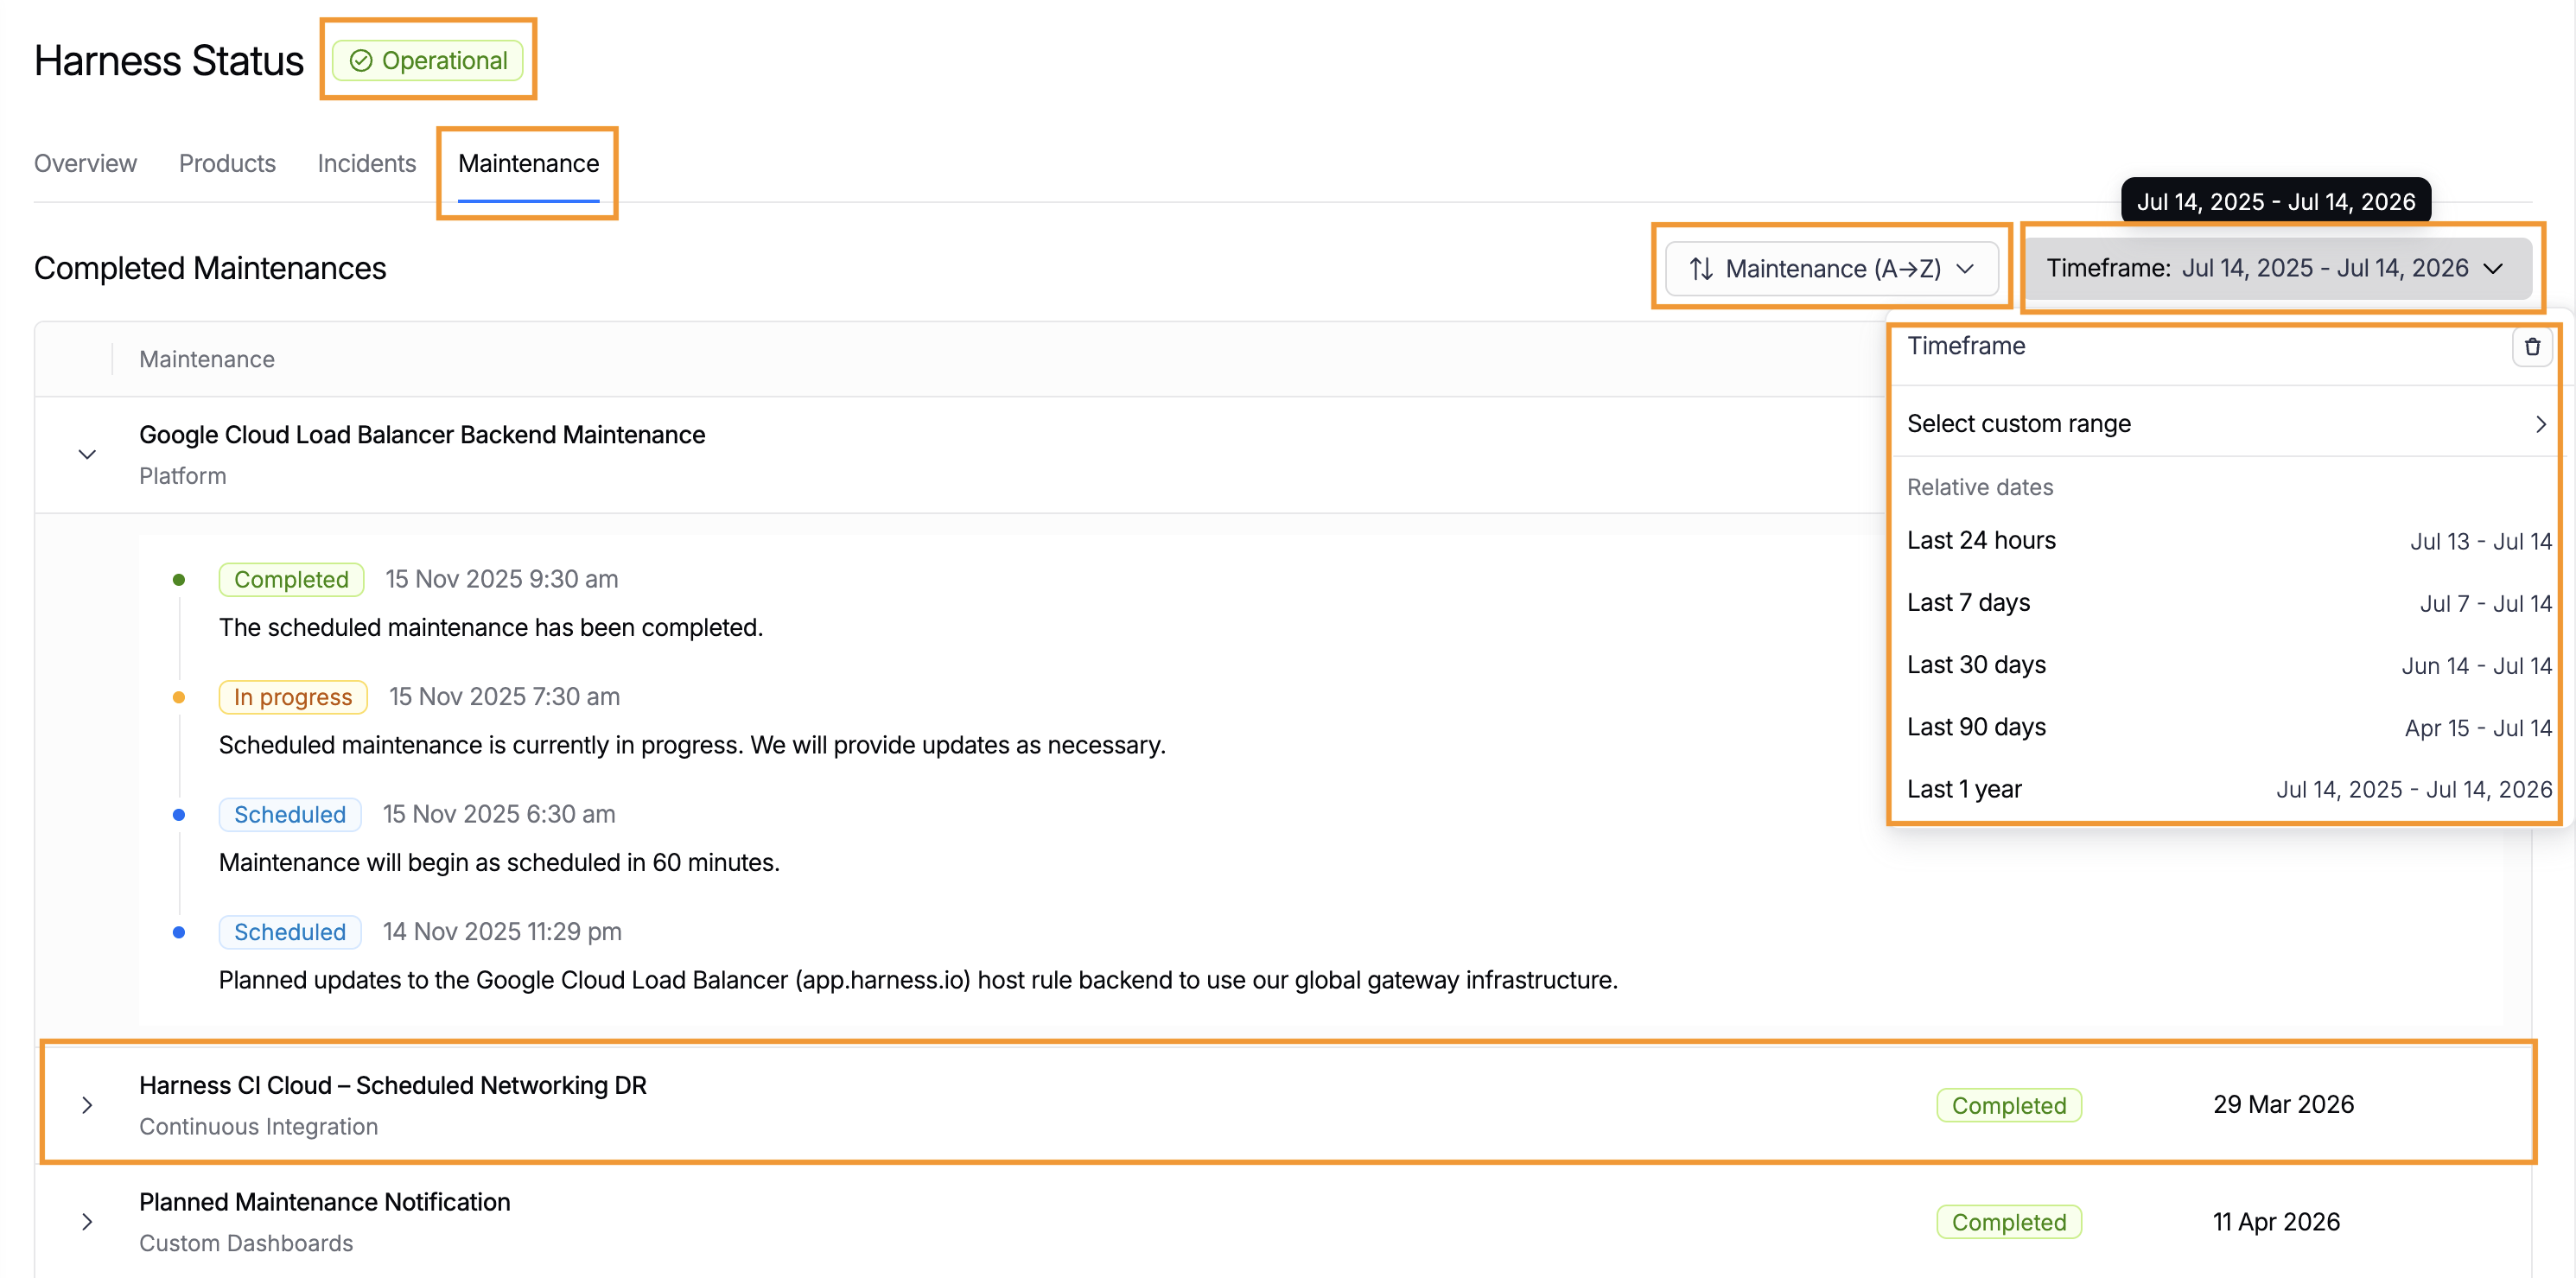Screen dimensions: 2576x1278
Task: Select Last 90 days option
Action: [x=2228, y=727]
